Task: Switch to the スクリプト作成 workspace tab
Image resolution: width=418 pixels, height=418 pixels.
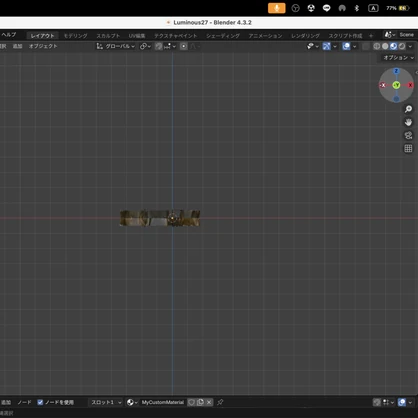Action: [345, 36]
